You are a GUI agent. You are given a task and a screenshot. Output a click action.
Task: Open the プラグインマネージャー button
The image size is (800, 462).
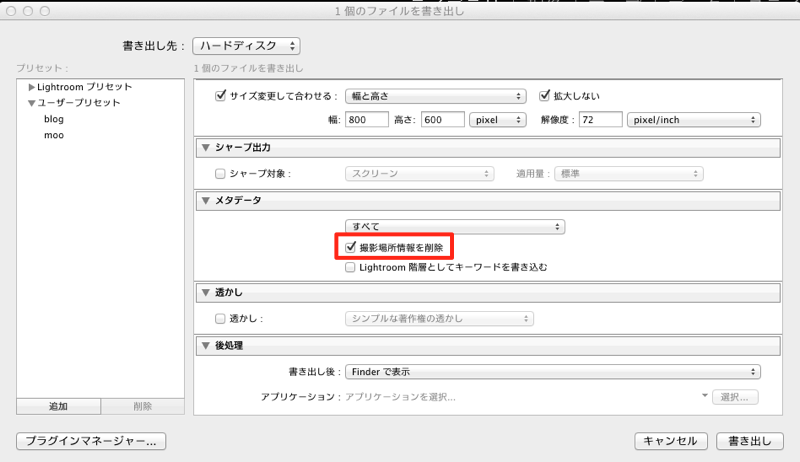[x=91, y=441]
